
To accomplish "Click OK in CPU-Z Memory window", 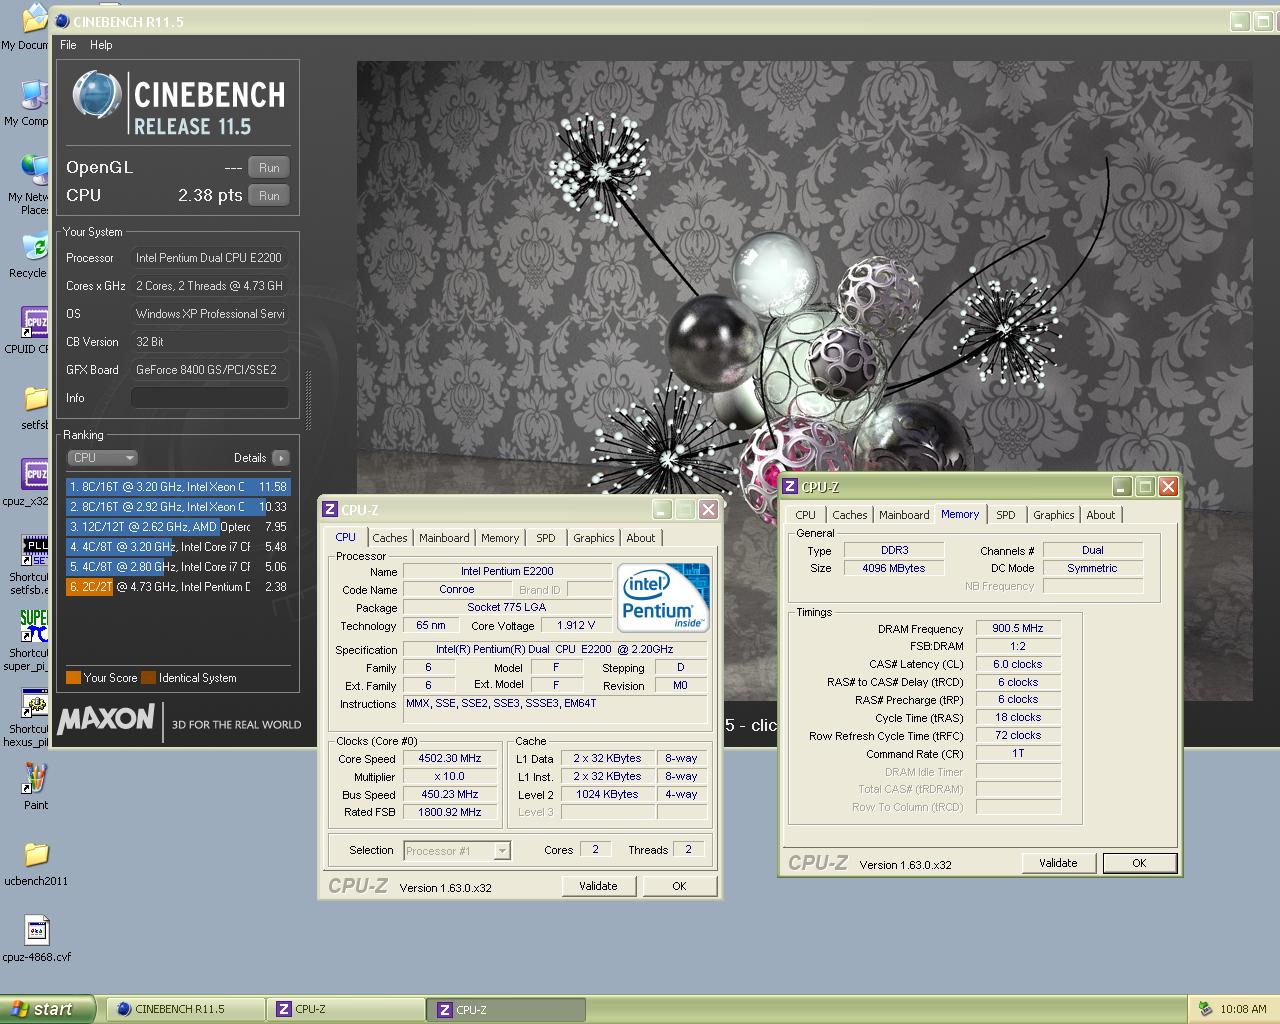I will 1139,863.
